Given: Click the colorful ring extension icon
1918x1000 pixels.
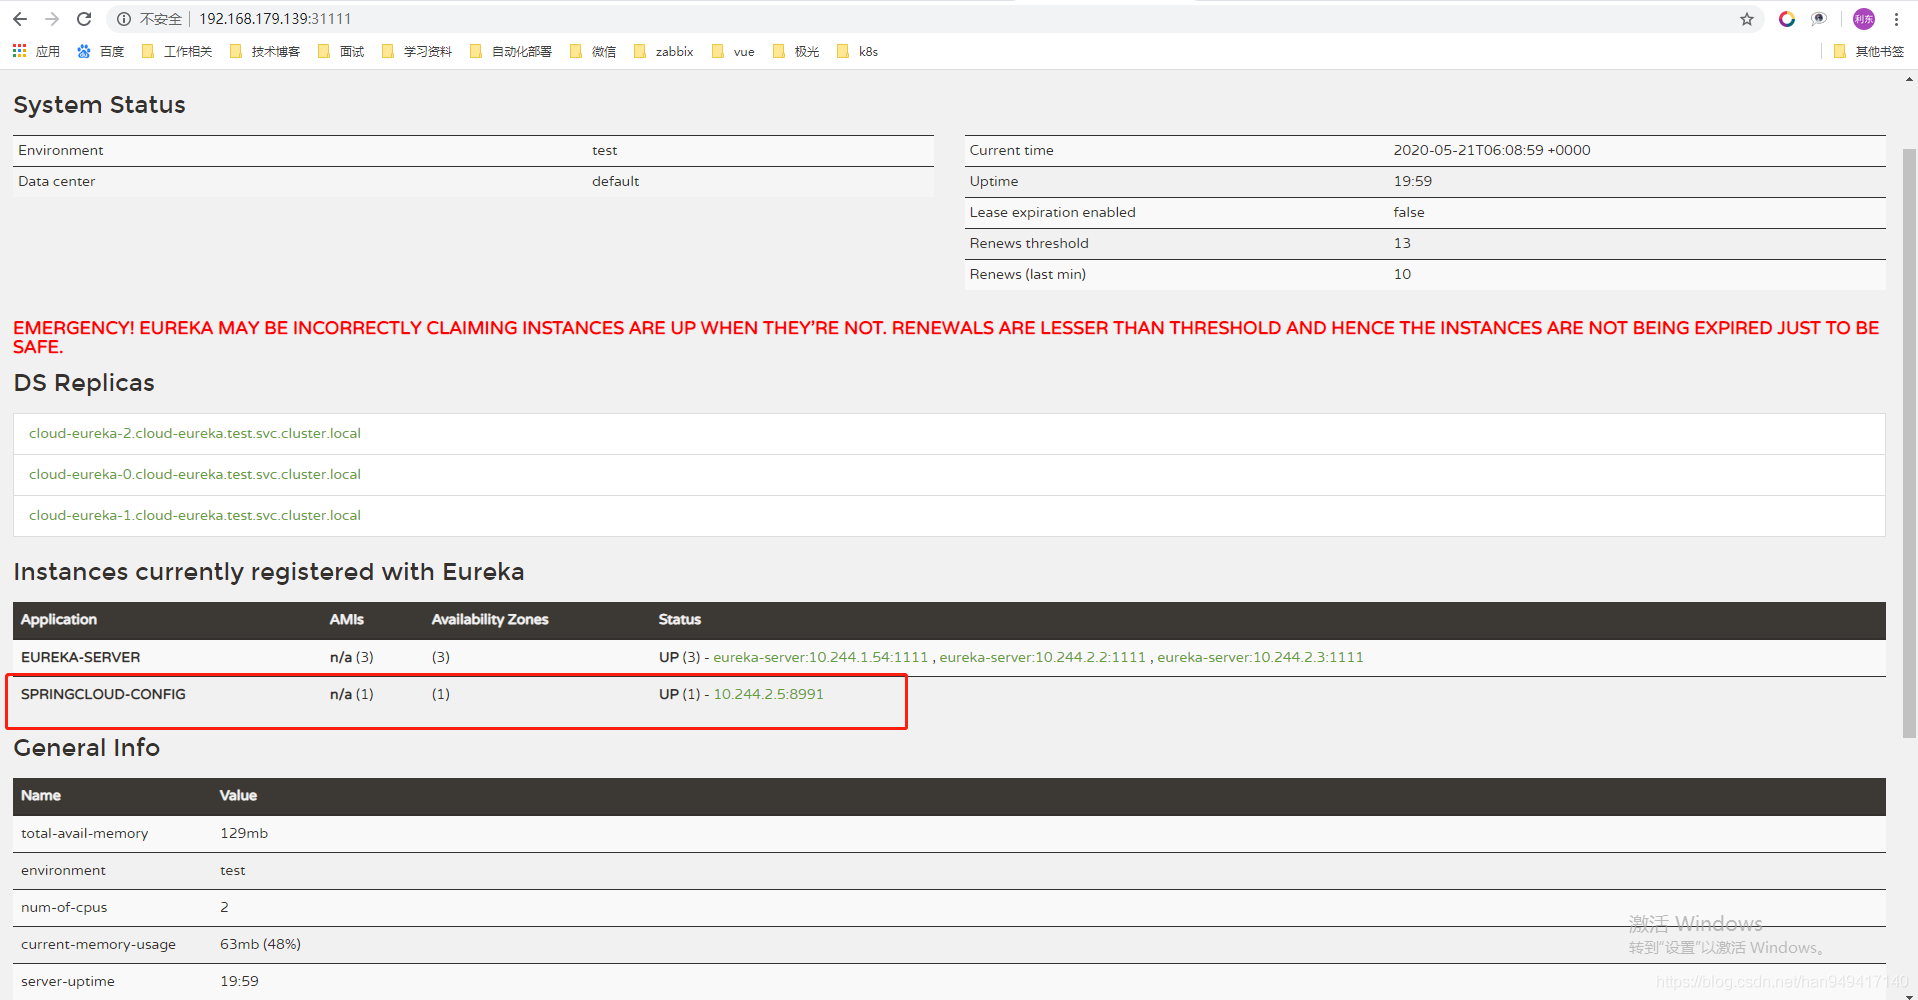Looking at the screenshot, I should [x=1787, y=19].
